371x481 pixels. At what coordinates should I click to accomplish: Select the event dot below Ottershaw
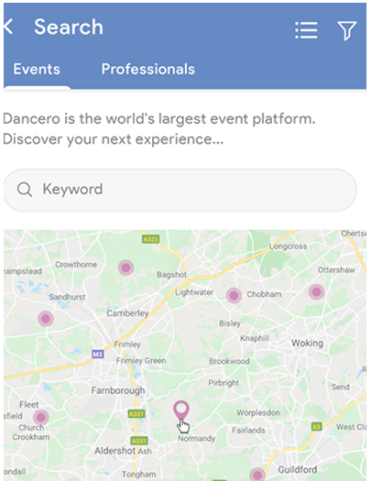[316, 292]
